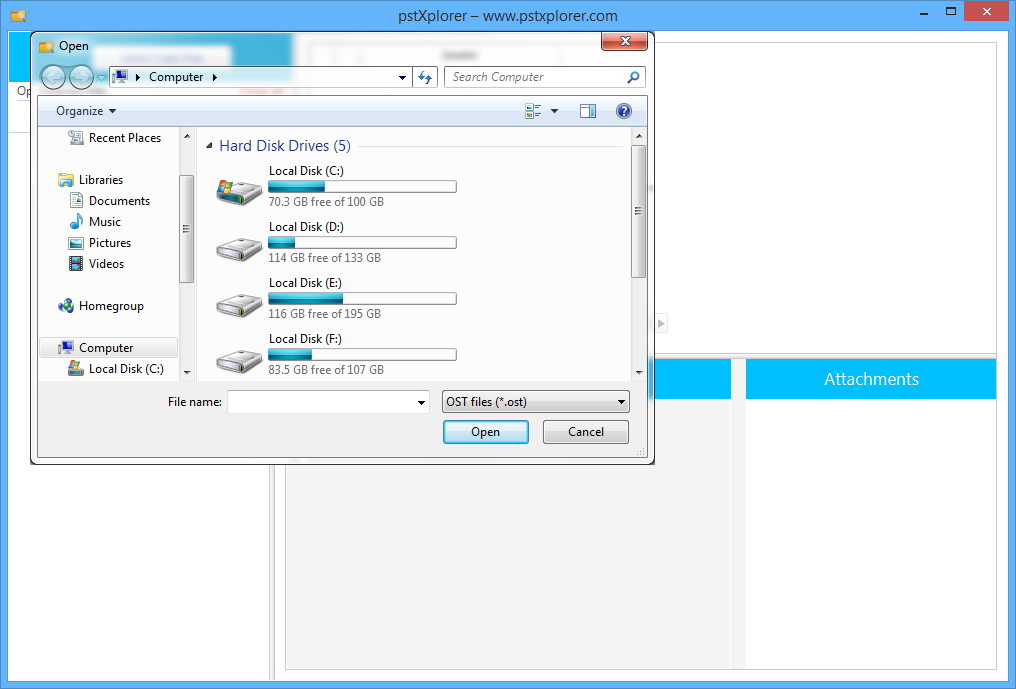Click the '83.5 GB free of 107 GB' text
Screen dimensions: 1016x689
point(326,369)
